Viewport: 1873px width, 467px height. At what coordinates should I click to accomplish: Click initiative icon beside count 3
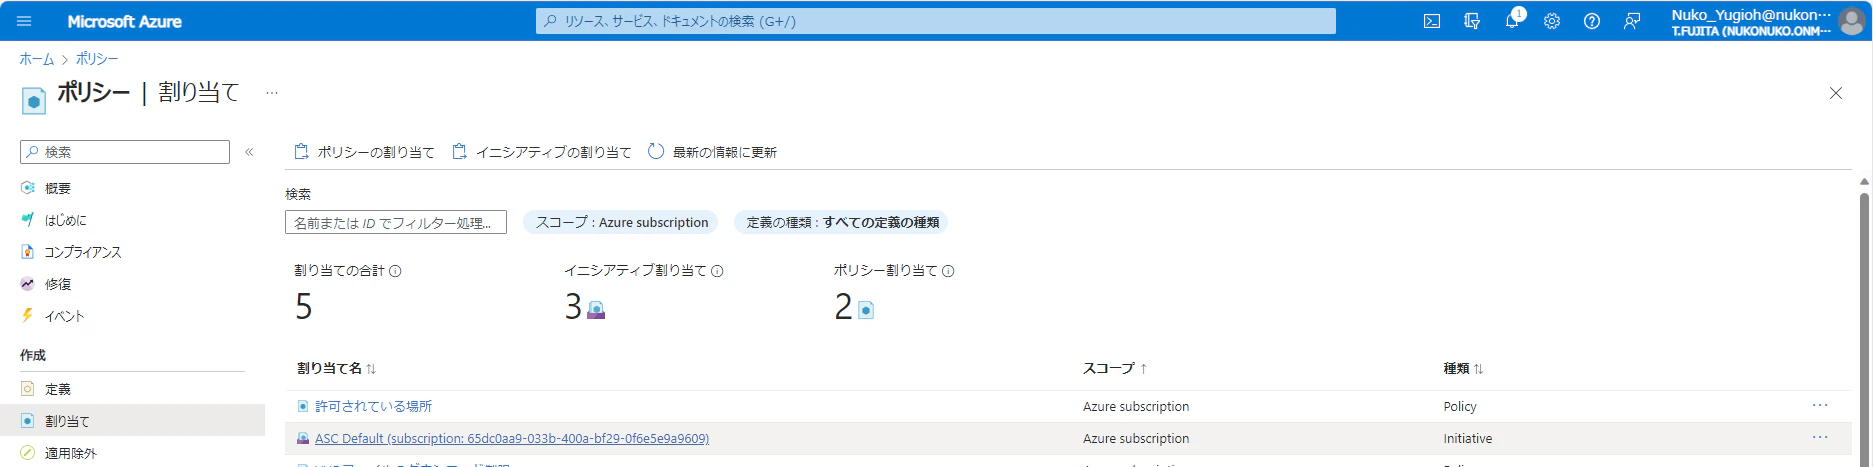coord(596,310)
